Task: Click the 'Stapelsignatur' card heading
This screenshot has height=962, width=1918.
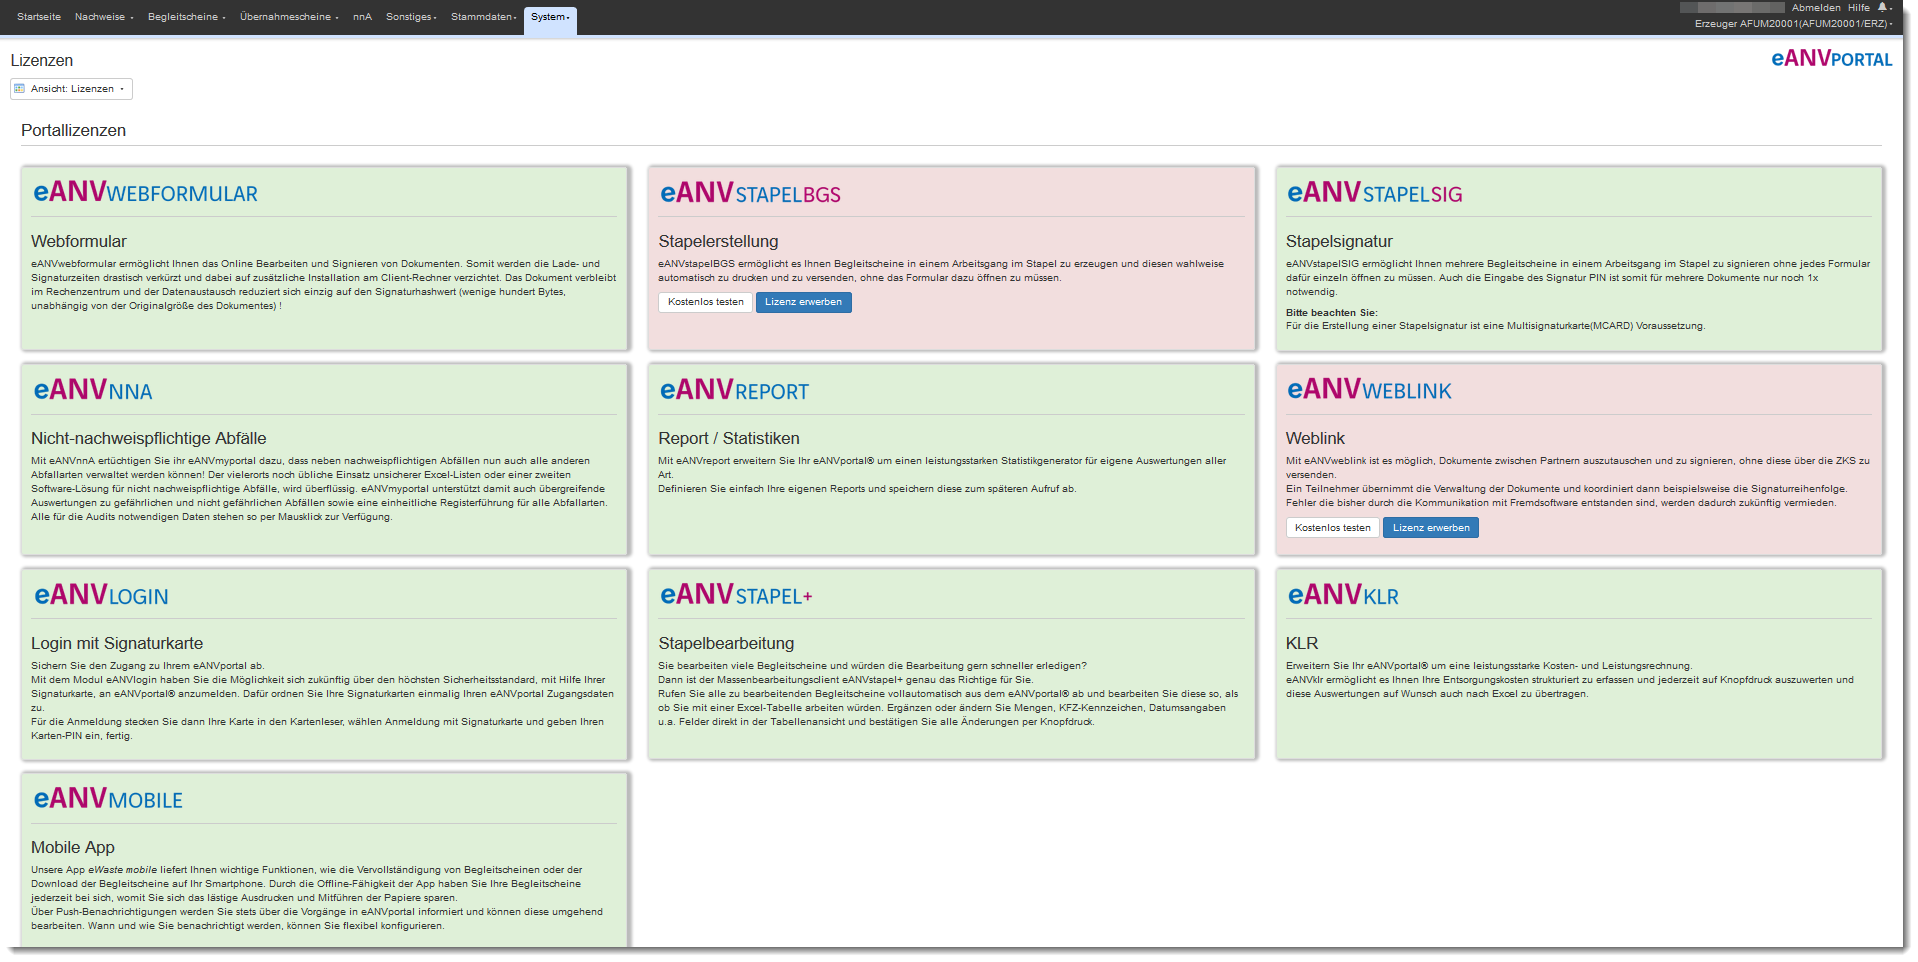Action: tap(1339, 241)
